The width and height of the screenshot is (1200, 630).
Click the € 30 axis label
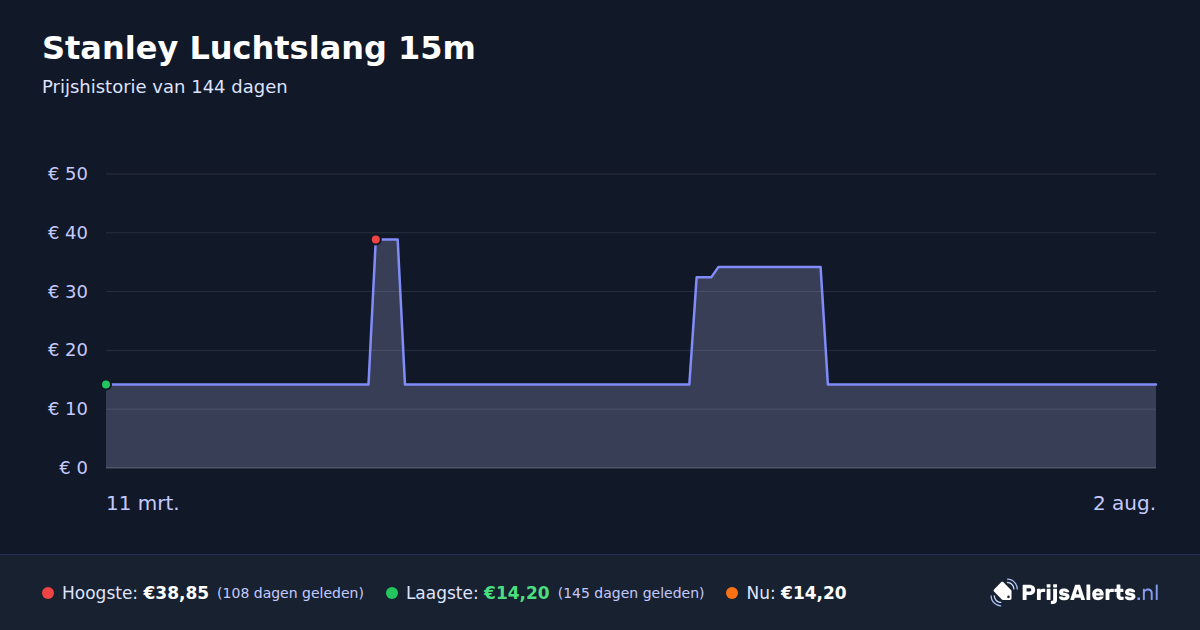coord(68,292)
